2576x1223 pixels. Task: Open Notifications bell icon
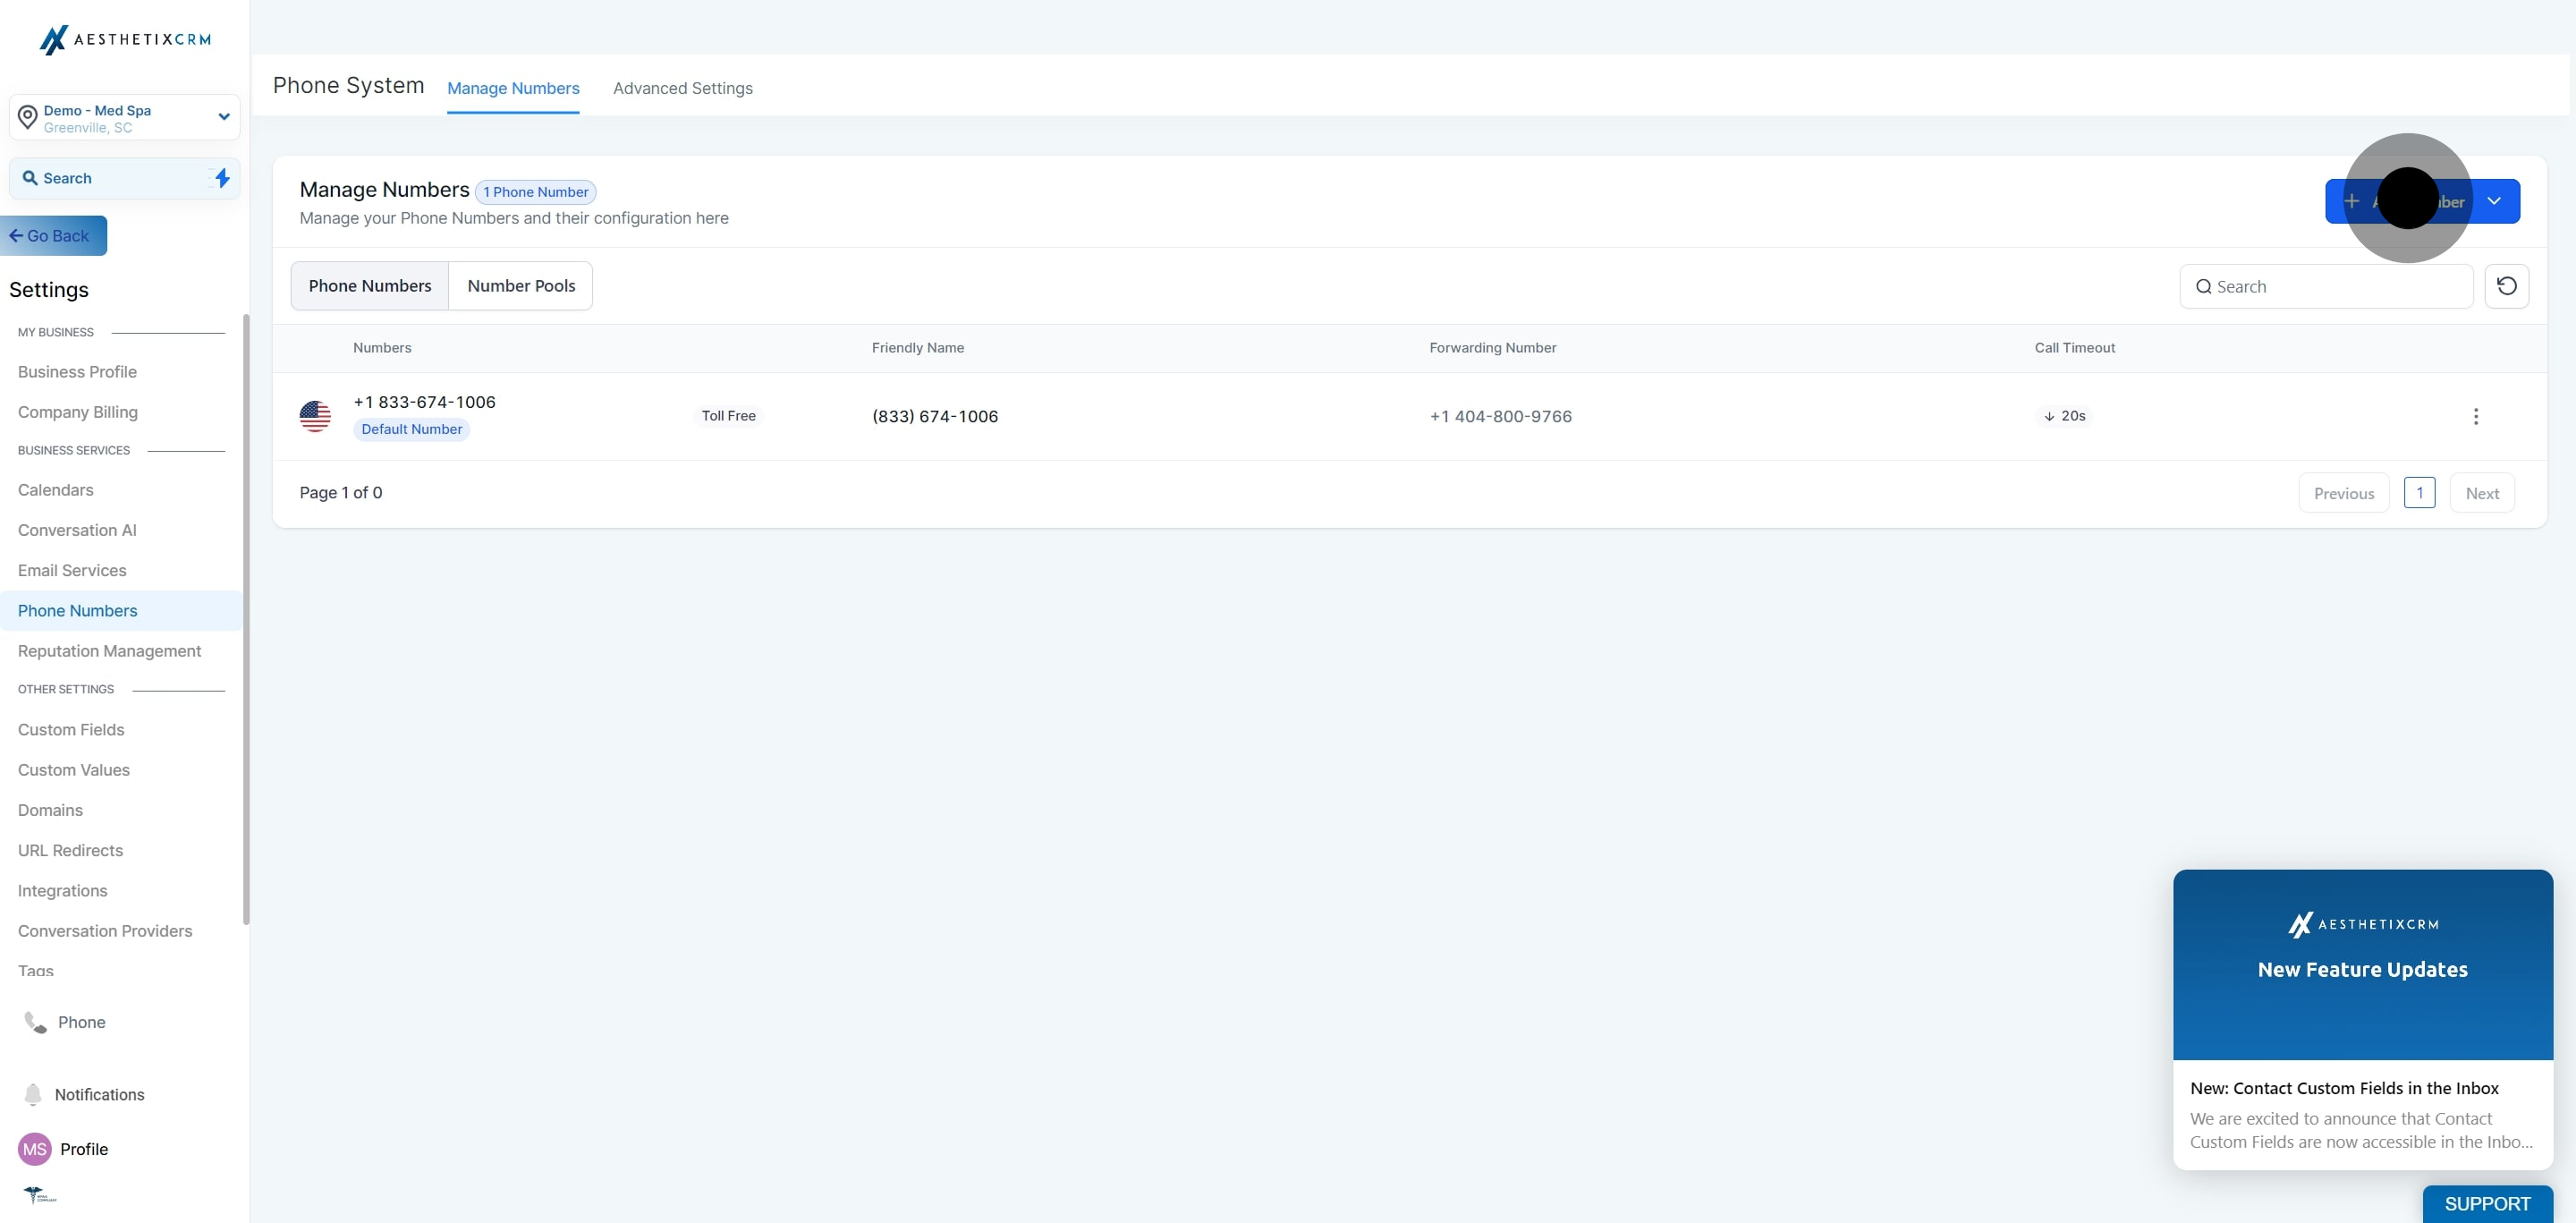(x=33, y=1094)
